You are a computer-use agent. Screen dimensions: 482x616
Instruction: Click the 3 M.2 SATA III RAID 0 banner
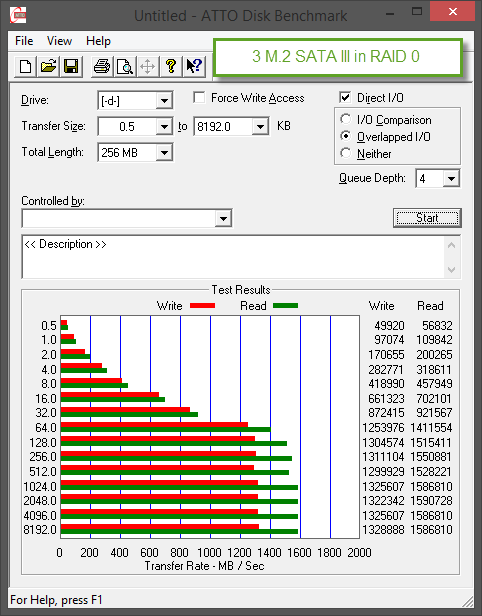[337, 57]
